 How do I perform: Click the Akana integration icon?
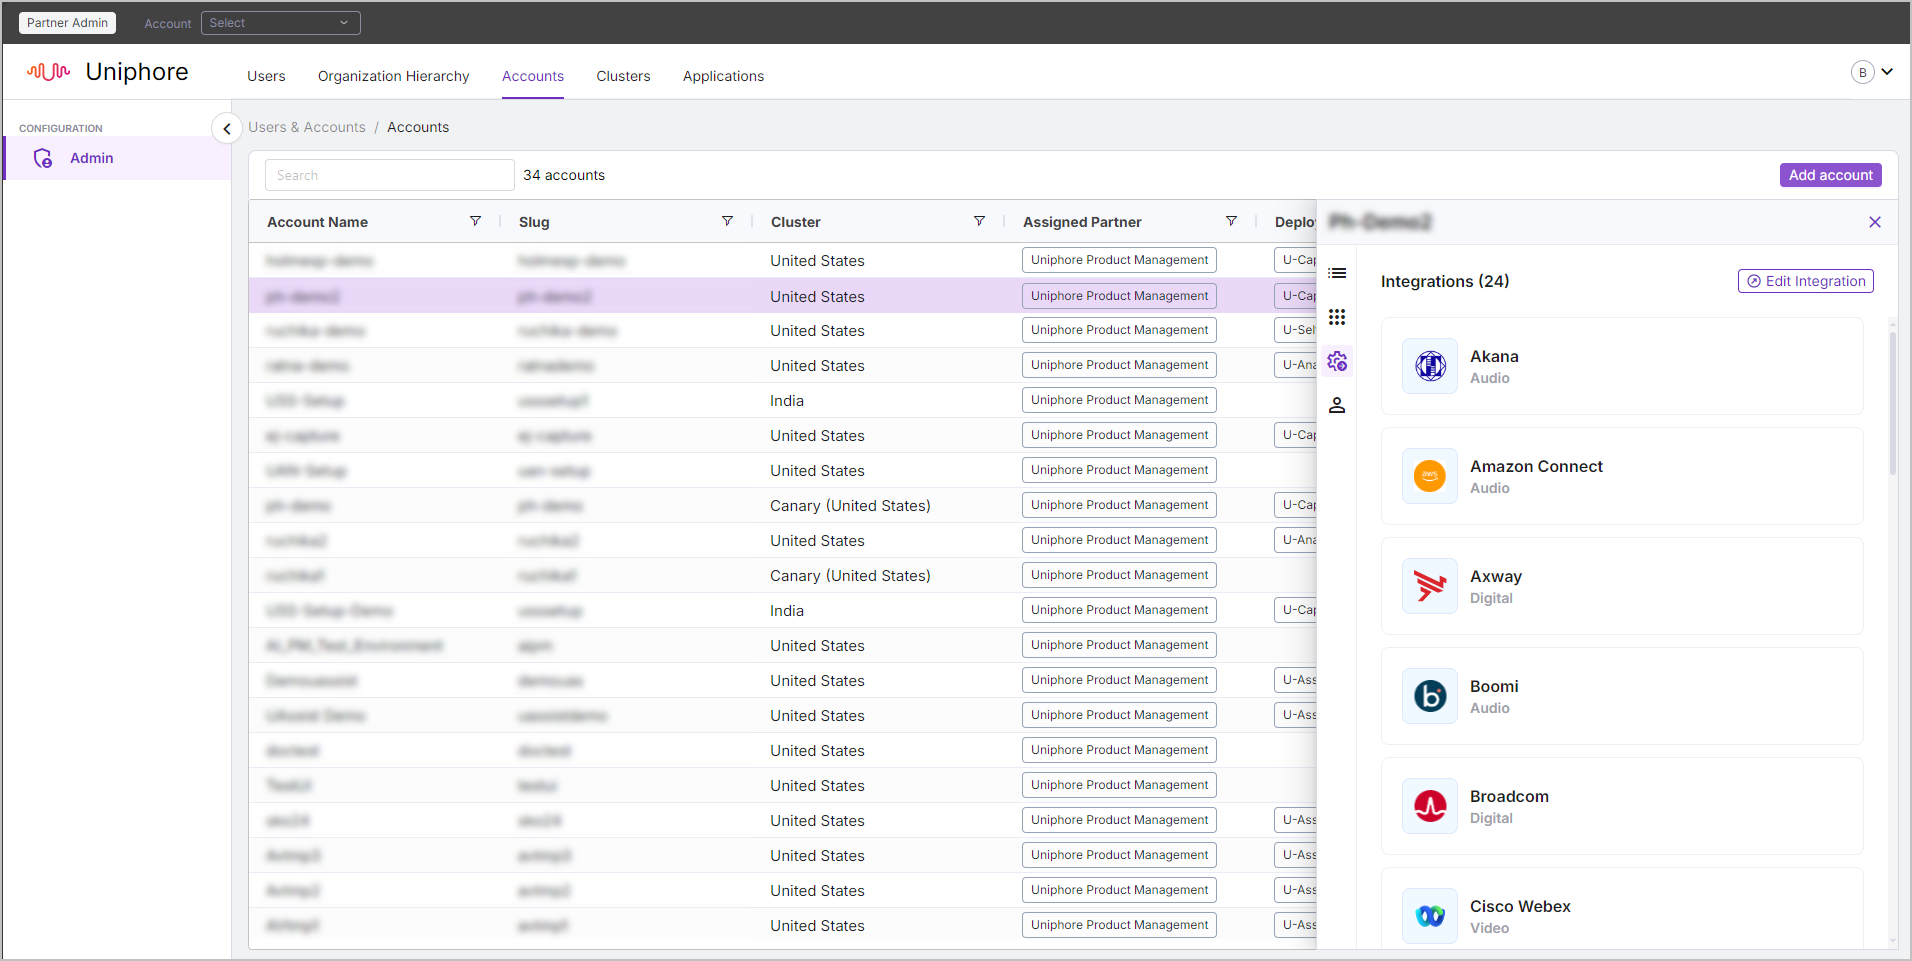click(x=1430, y=366)
